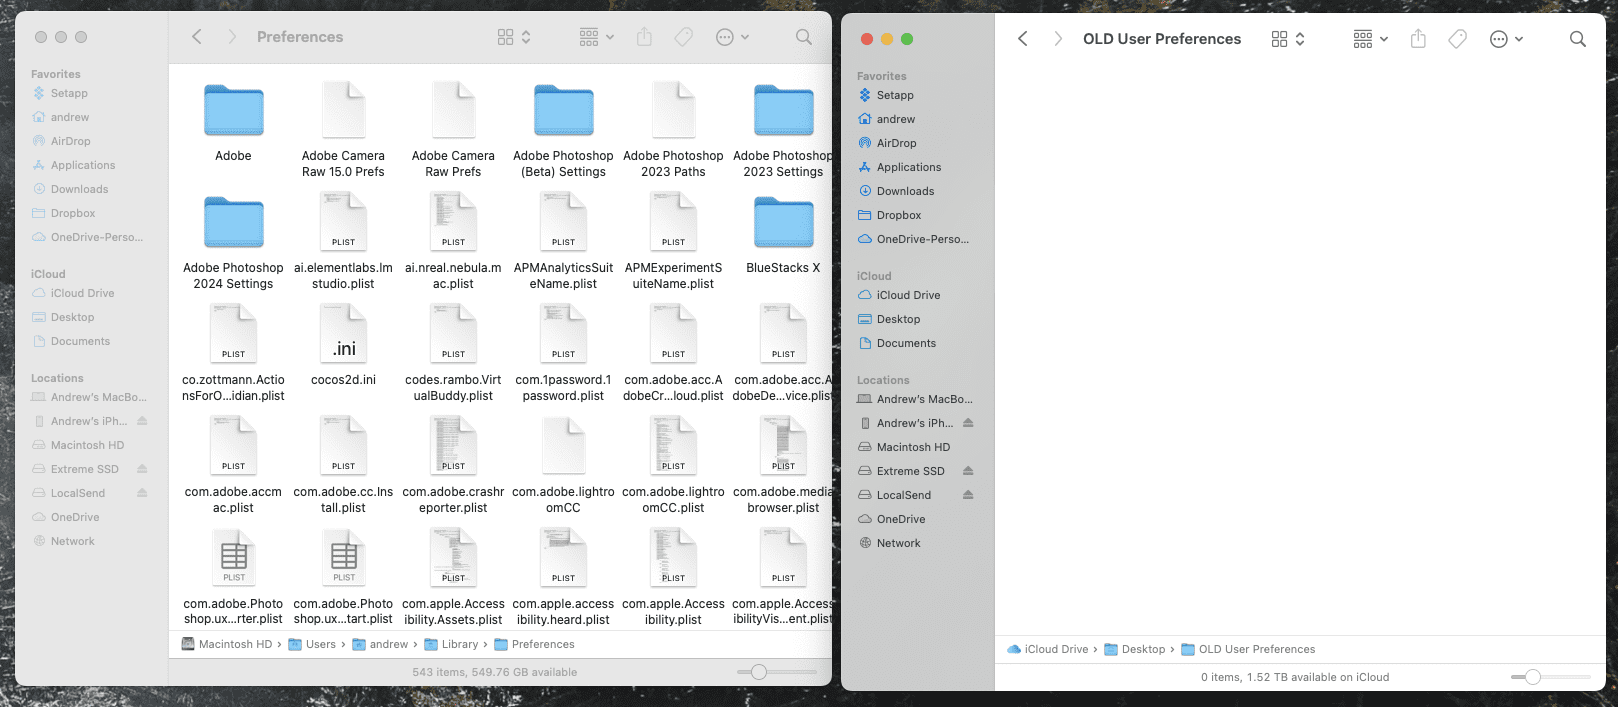
Task: Select the com.adobe.accmac.plist file
Action: pyautogui.click(x=234, y=446)
